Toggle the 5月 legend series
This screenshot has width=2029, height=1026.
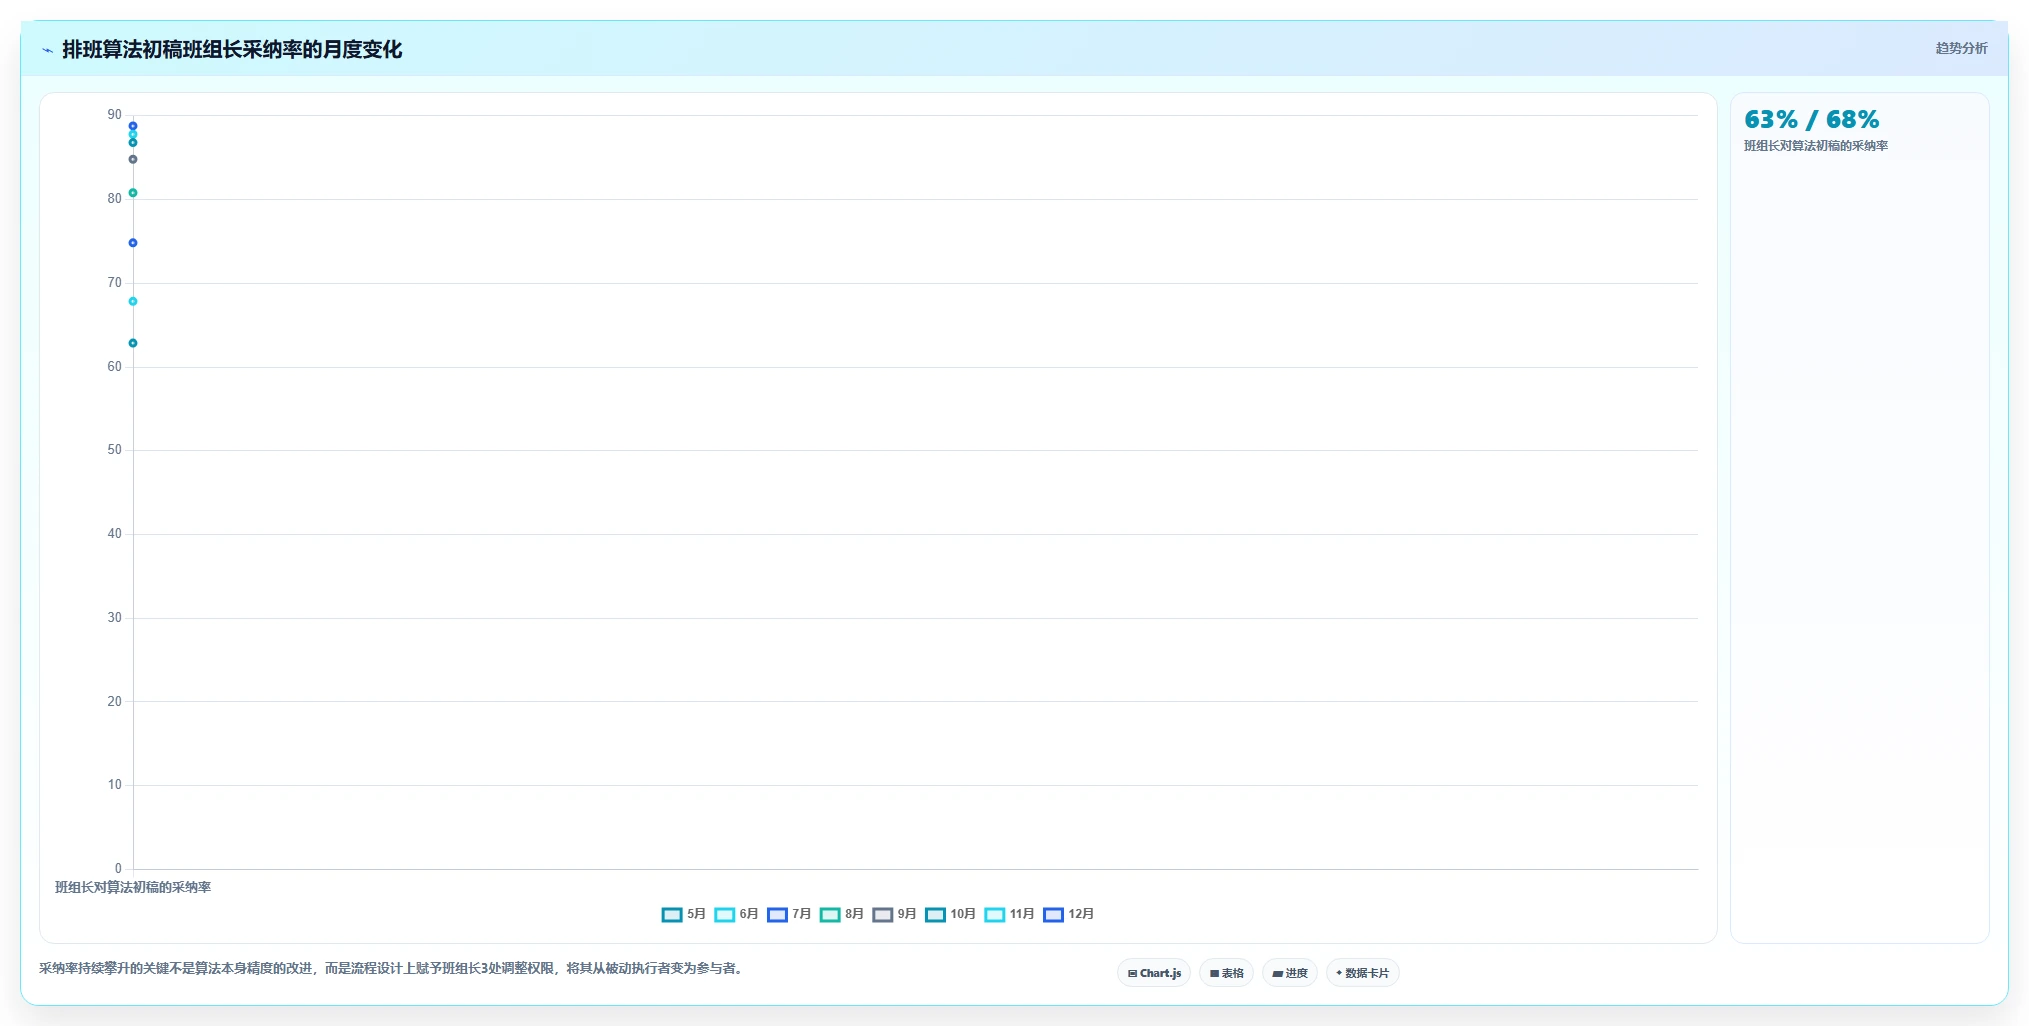click(x=683, y=914)
